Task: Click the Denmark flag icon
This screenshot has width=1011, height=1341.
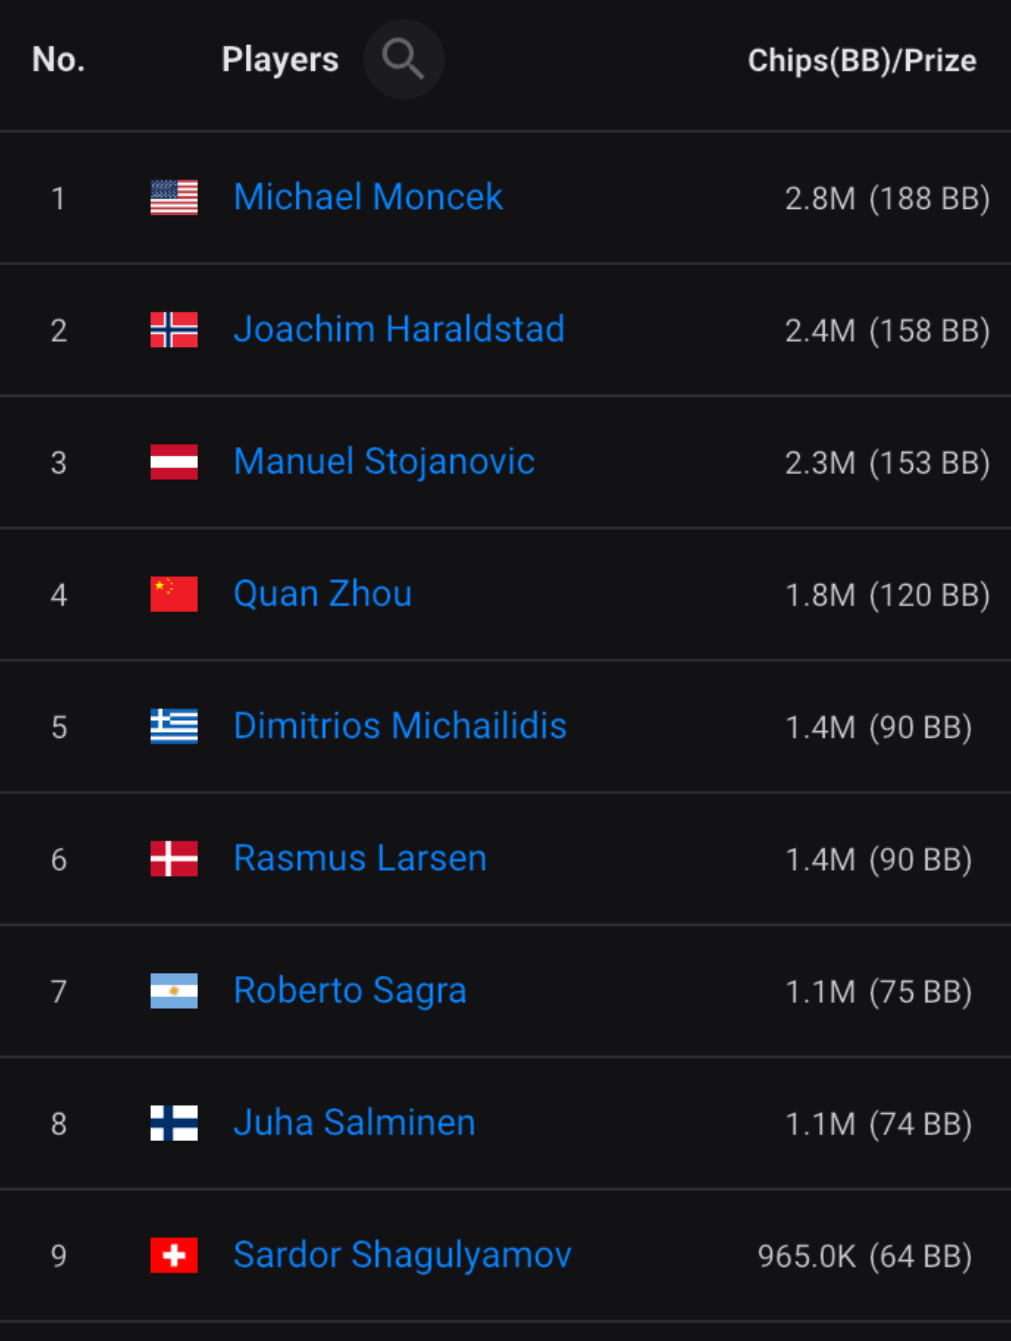Action: (x=174, y=859)
